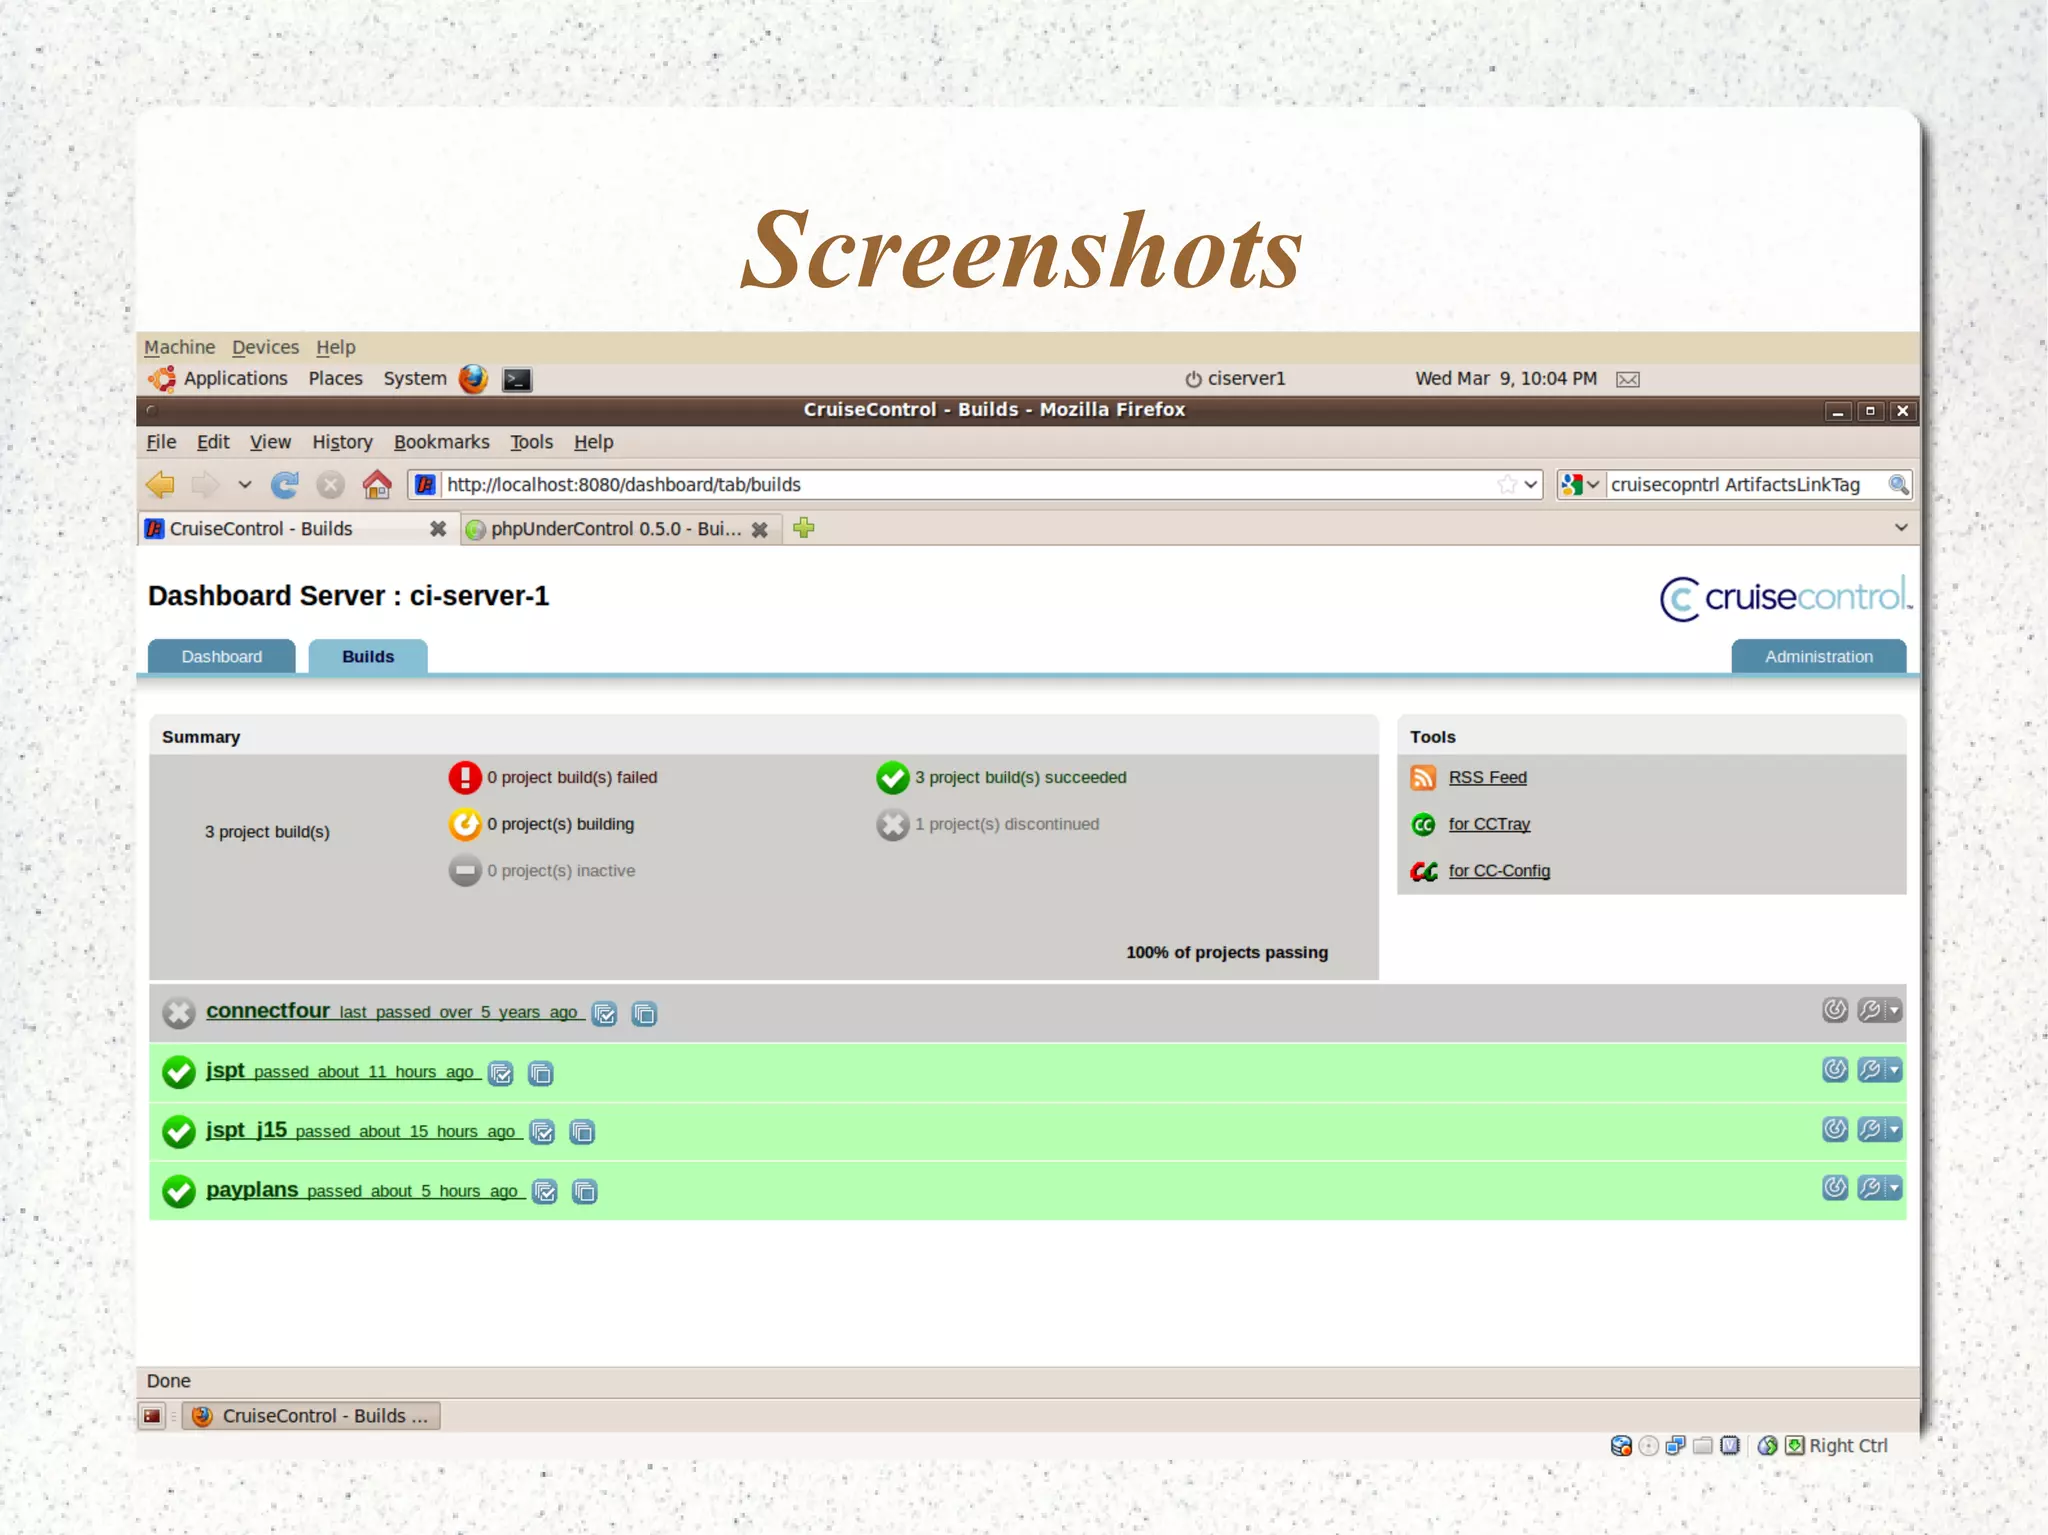Open all successful builds icon for jspt_j15
The height and width of the screenshot is (1535, 2048).
click(542, 1132)
